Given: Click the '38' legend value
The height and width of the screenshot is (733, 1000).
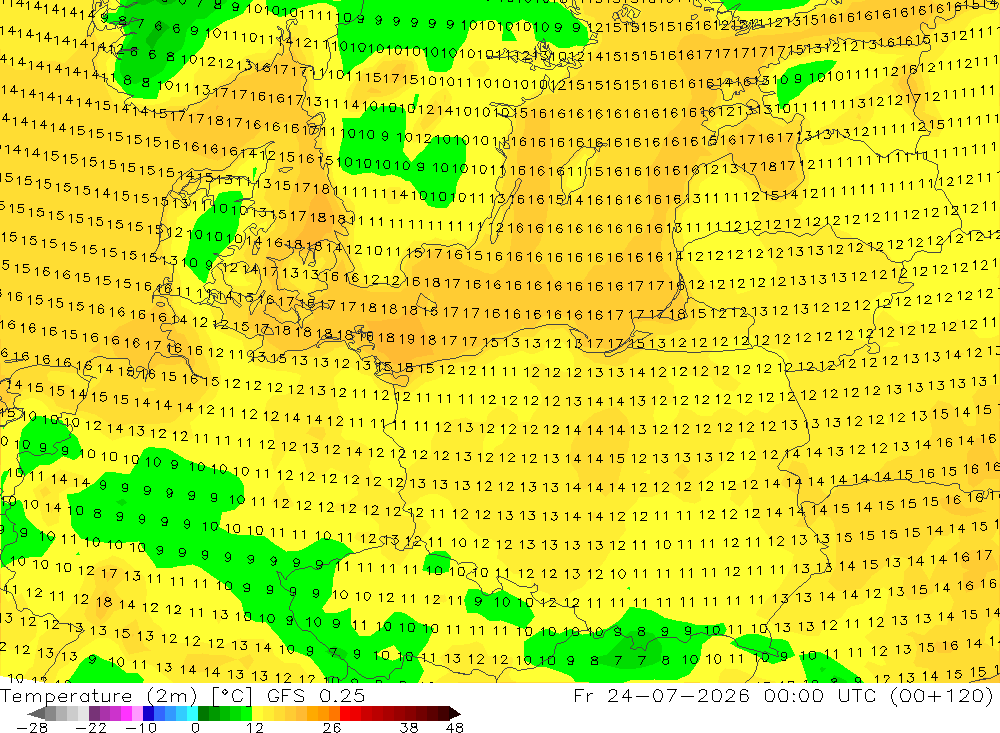Looking at the screenshot, I should click(x=408, y=727).
